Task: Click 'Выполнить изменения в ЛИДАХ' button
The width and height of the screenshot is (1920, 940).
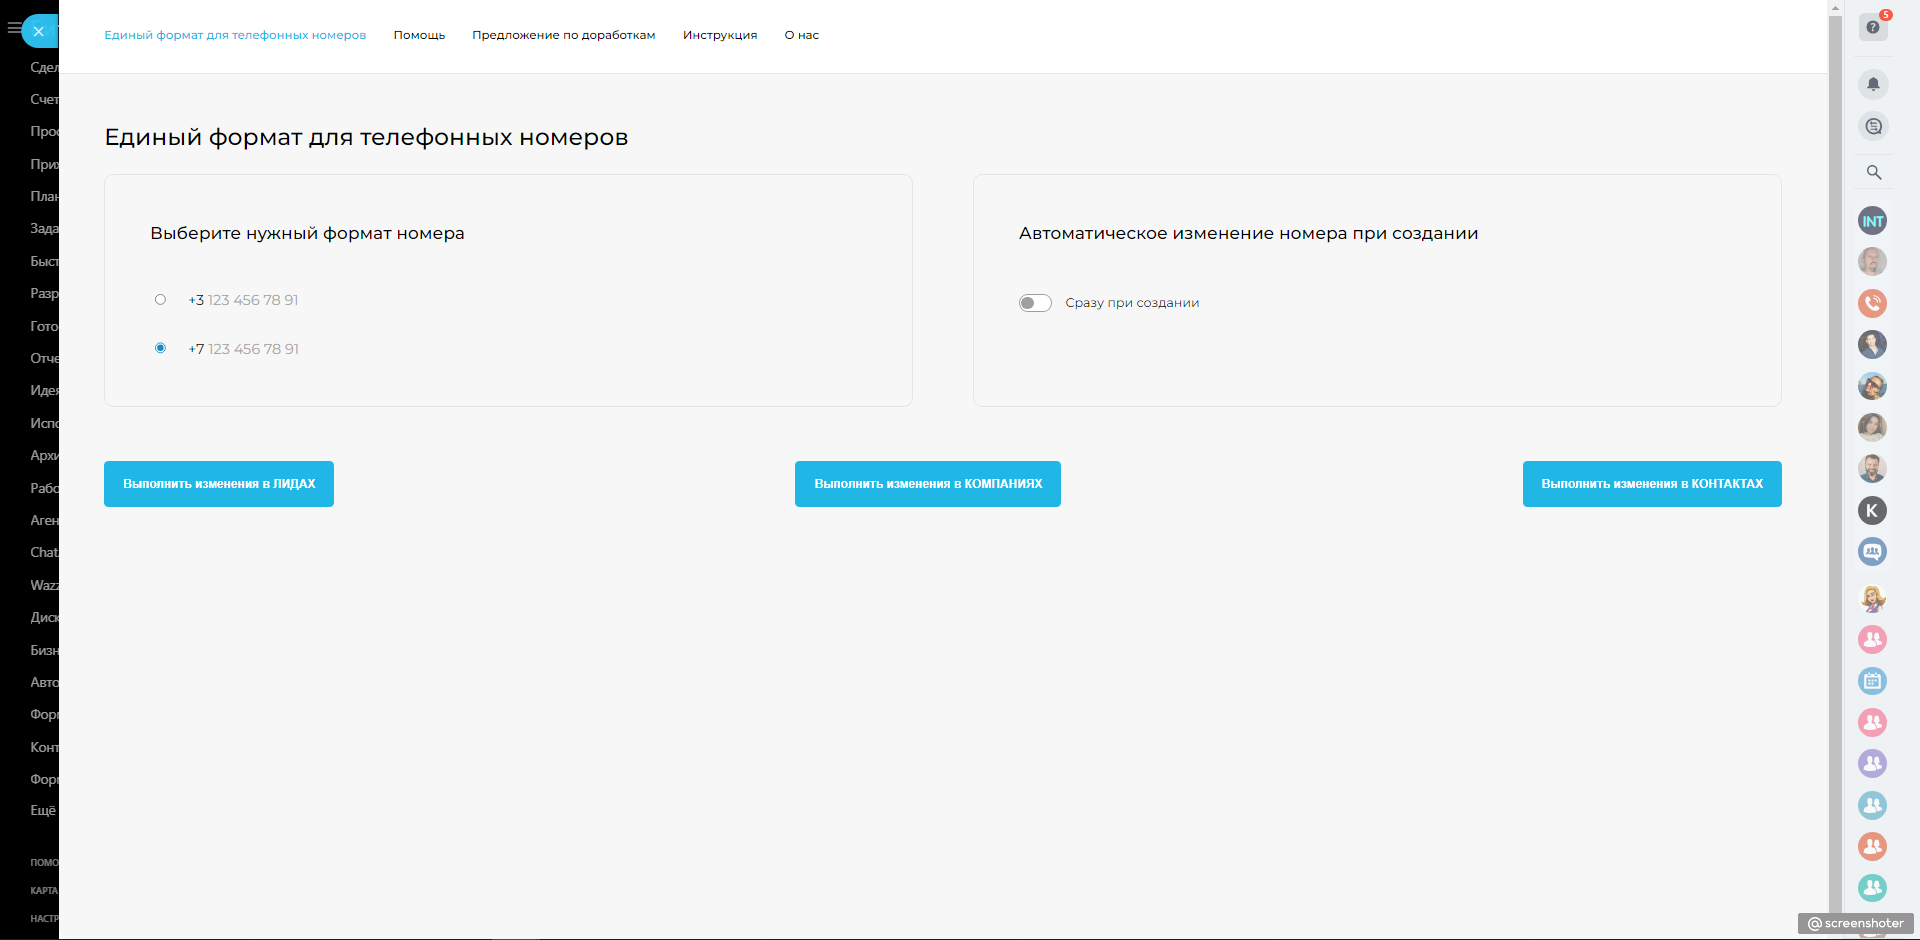Action: (219, 484)
